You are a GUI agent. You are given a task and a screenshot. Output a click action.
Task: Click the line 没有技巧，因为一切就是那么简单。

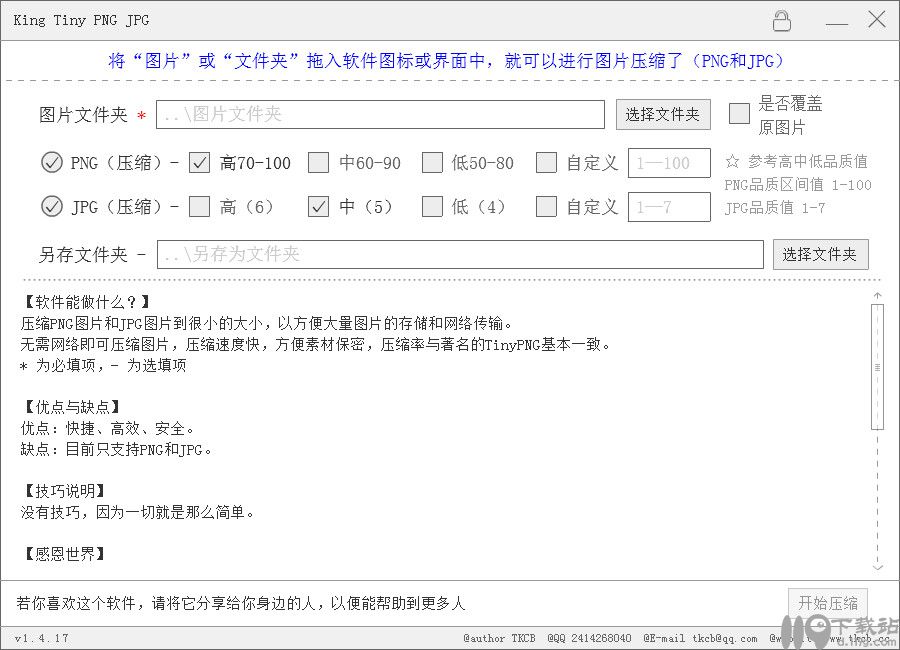pyautogui.click(x=138, y=512)
